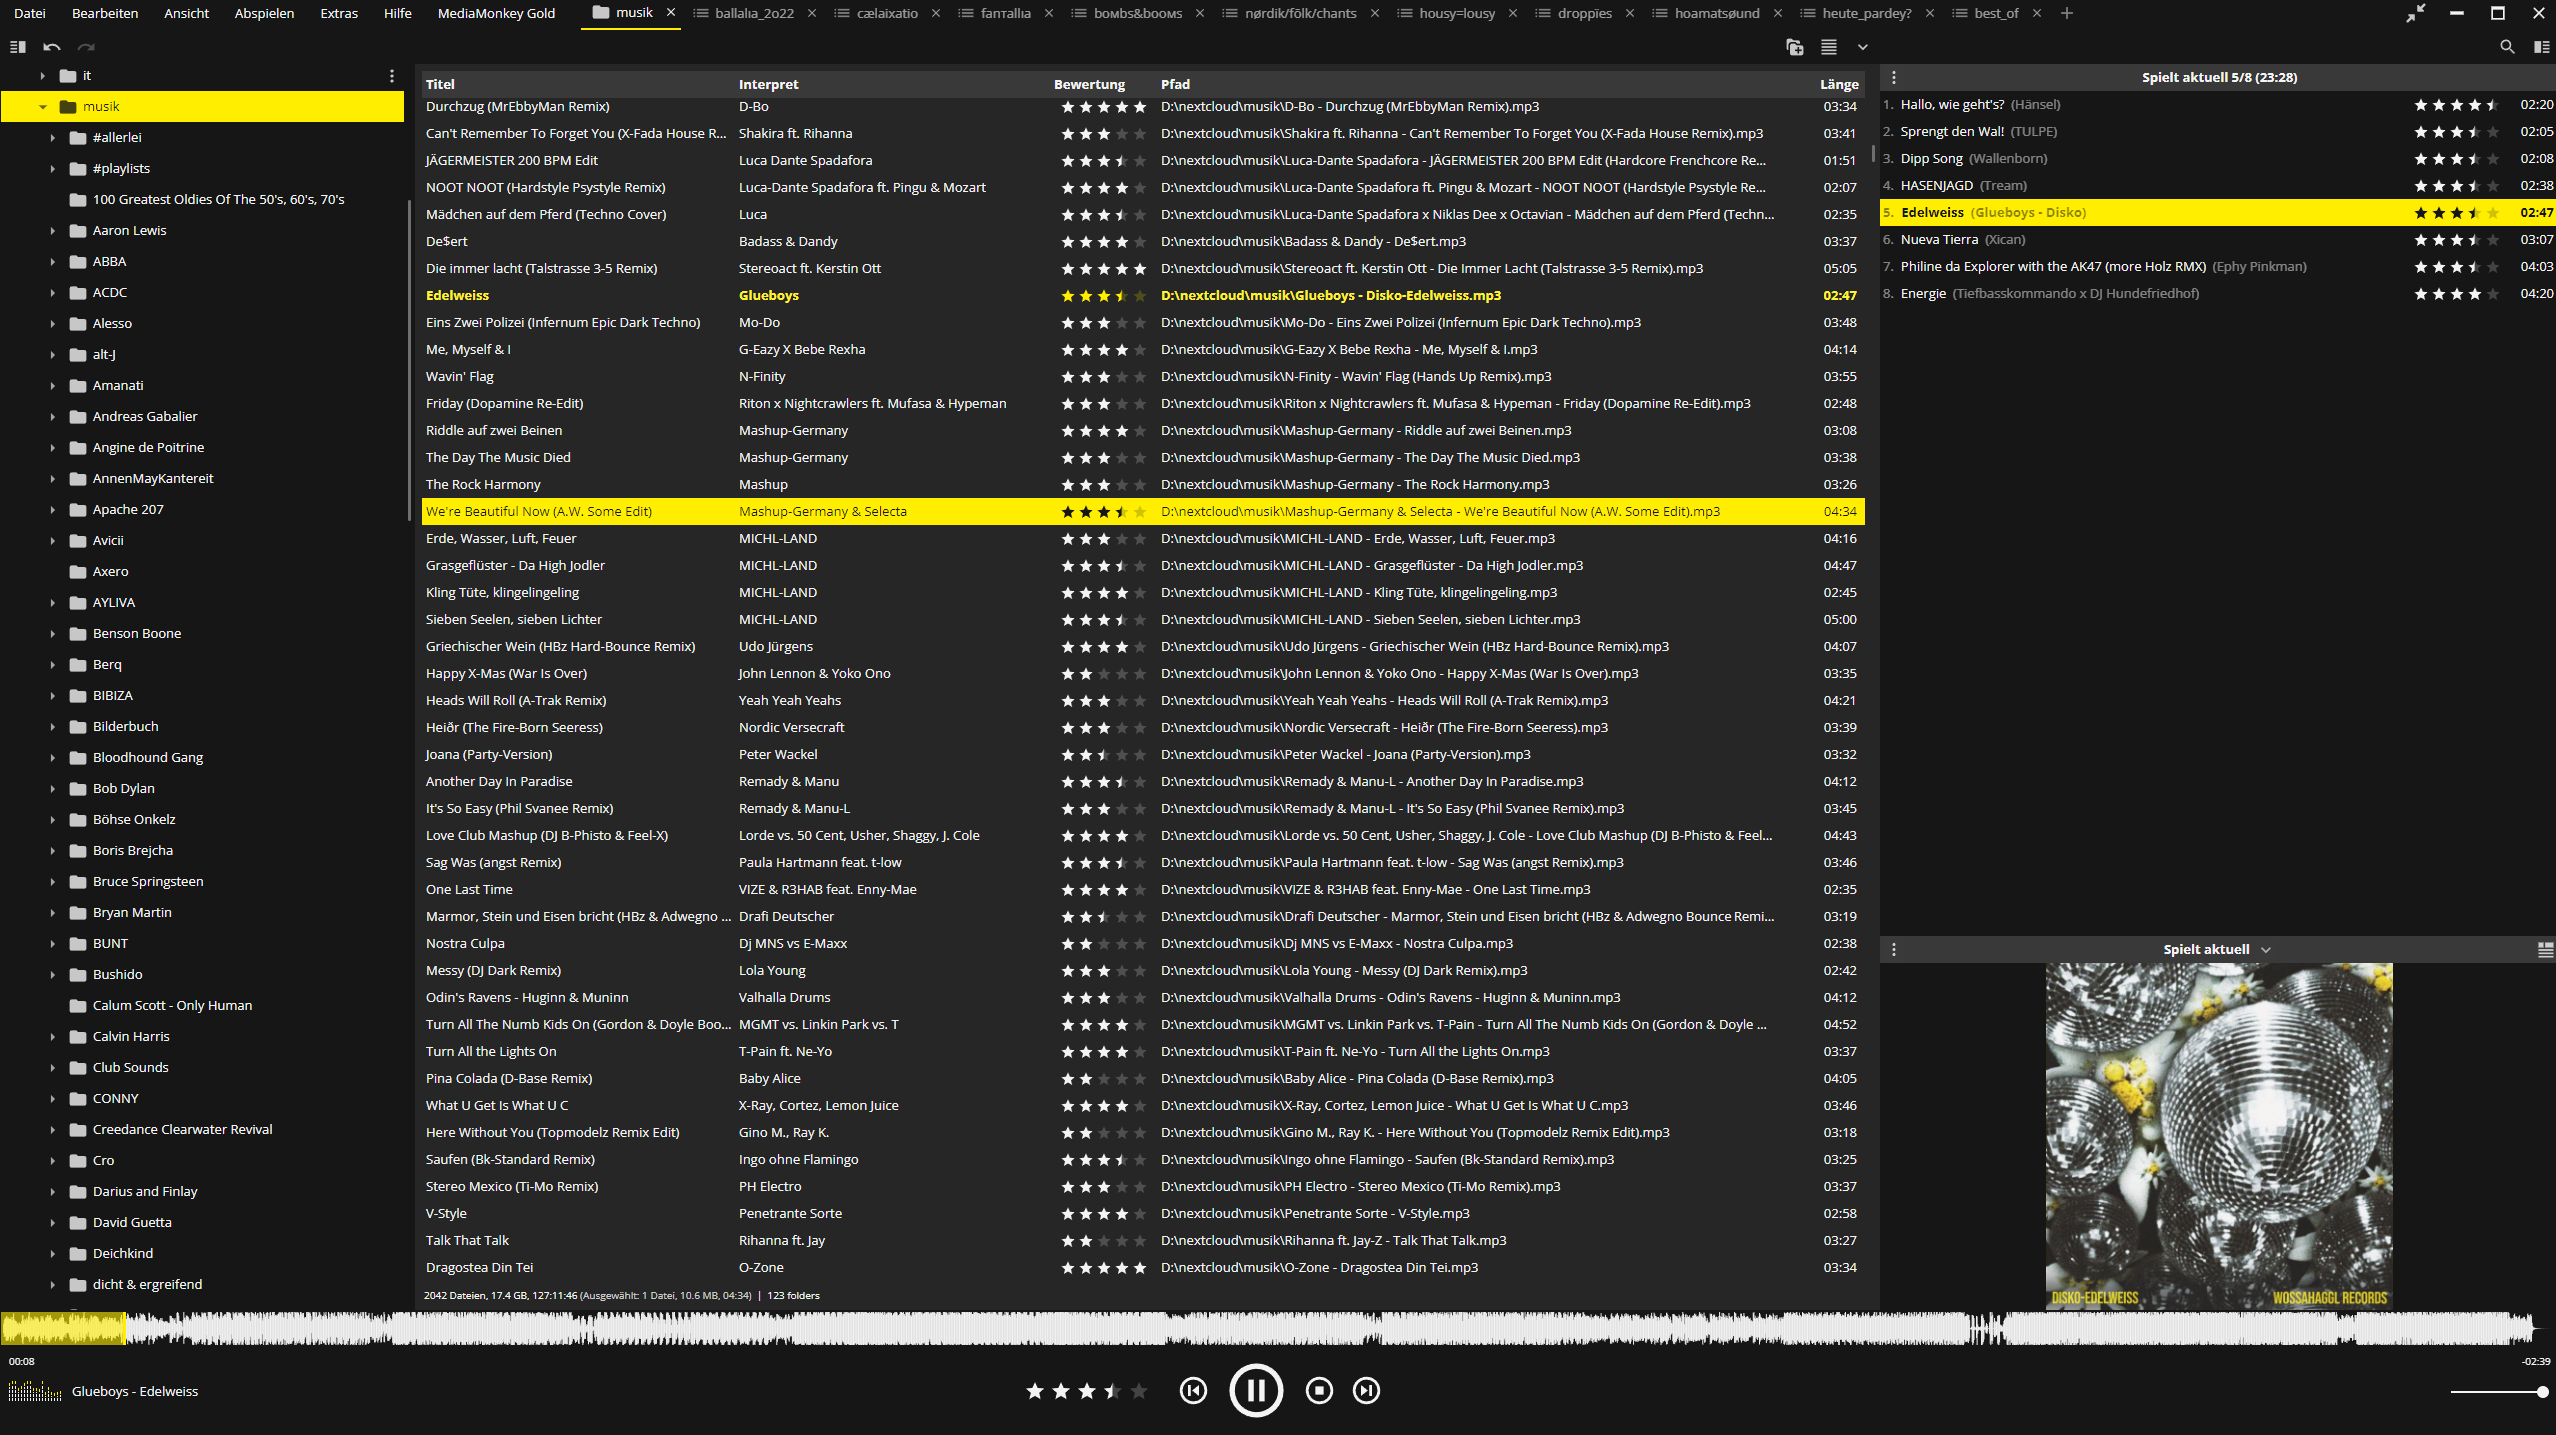Click the undo navigation arrow
2556x1435 pixels.
[52, 46]
